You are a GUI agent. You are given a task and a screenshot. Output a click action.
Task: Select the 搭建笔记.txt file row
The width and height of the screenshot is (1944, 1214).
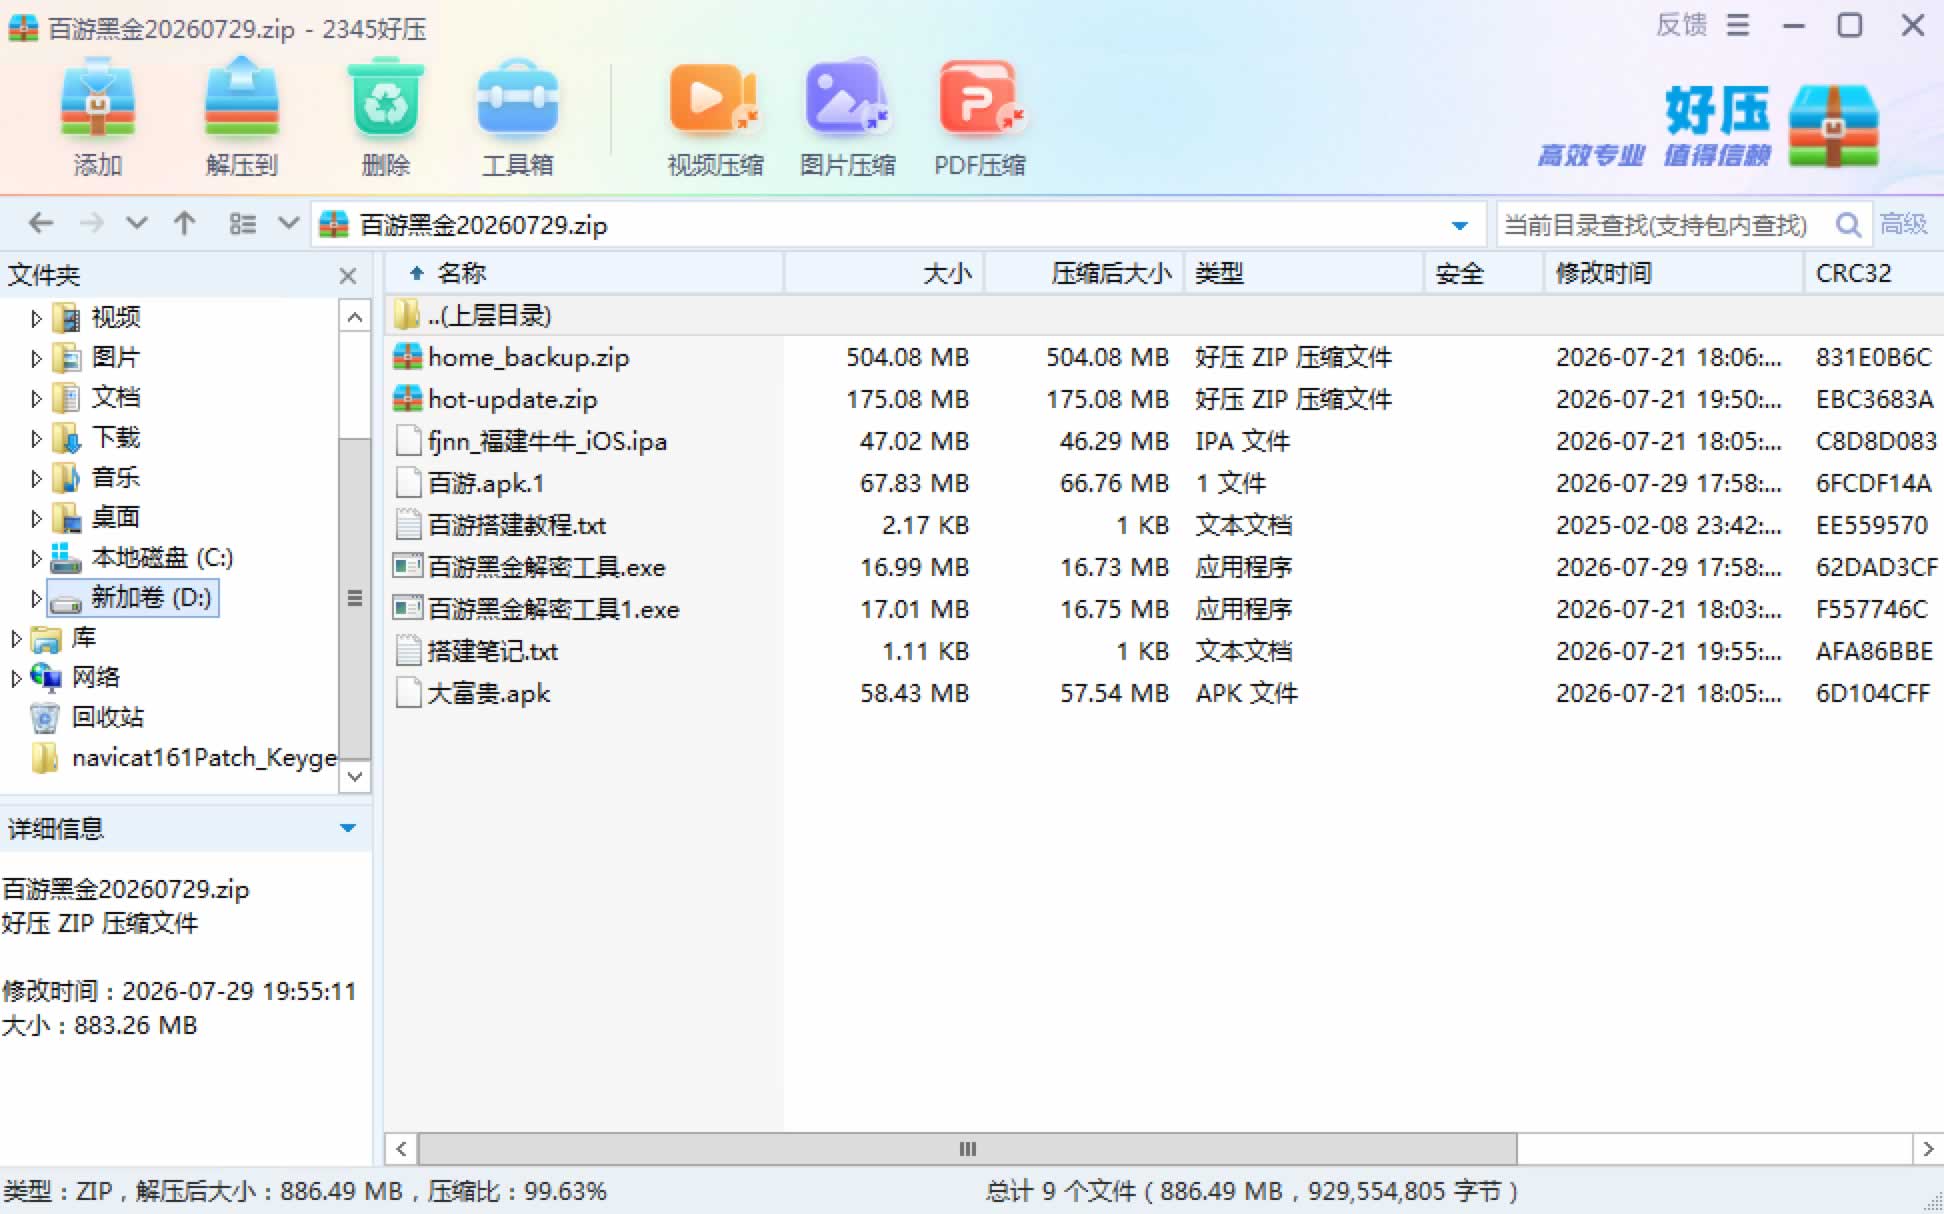click(1164, 651)
